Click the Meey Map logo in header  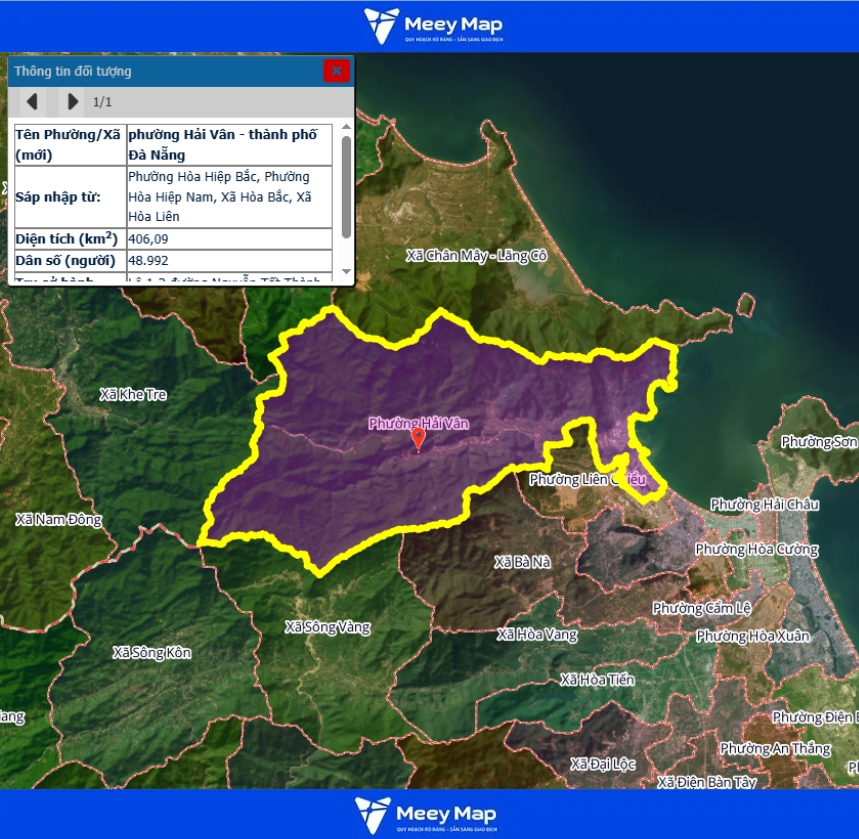[x=433, y=26]
